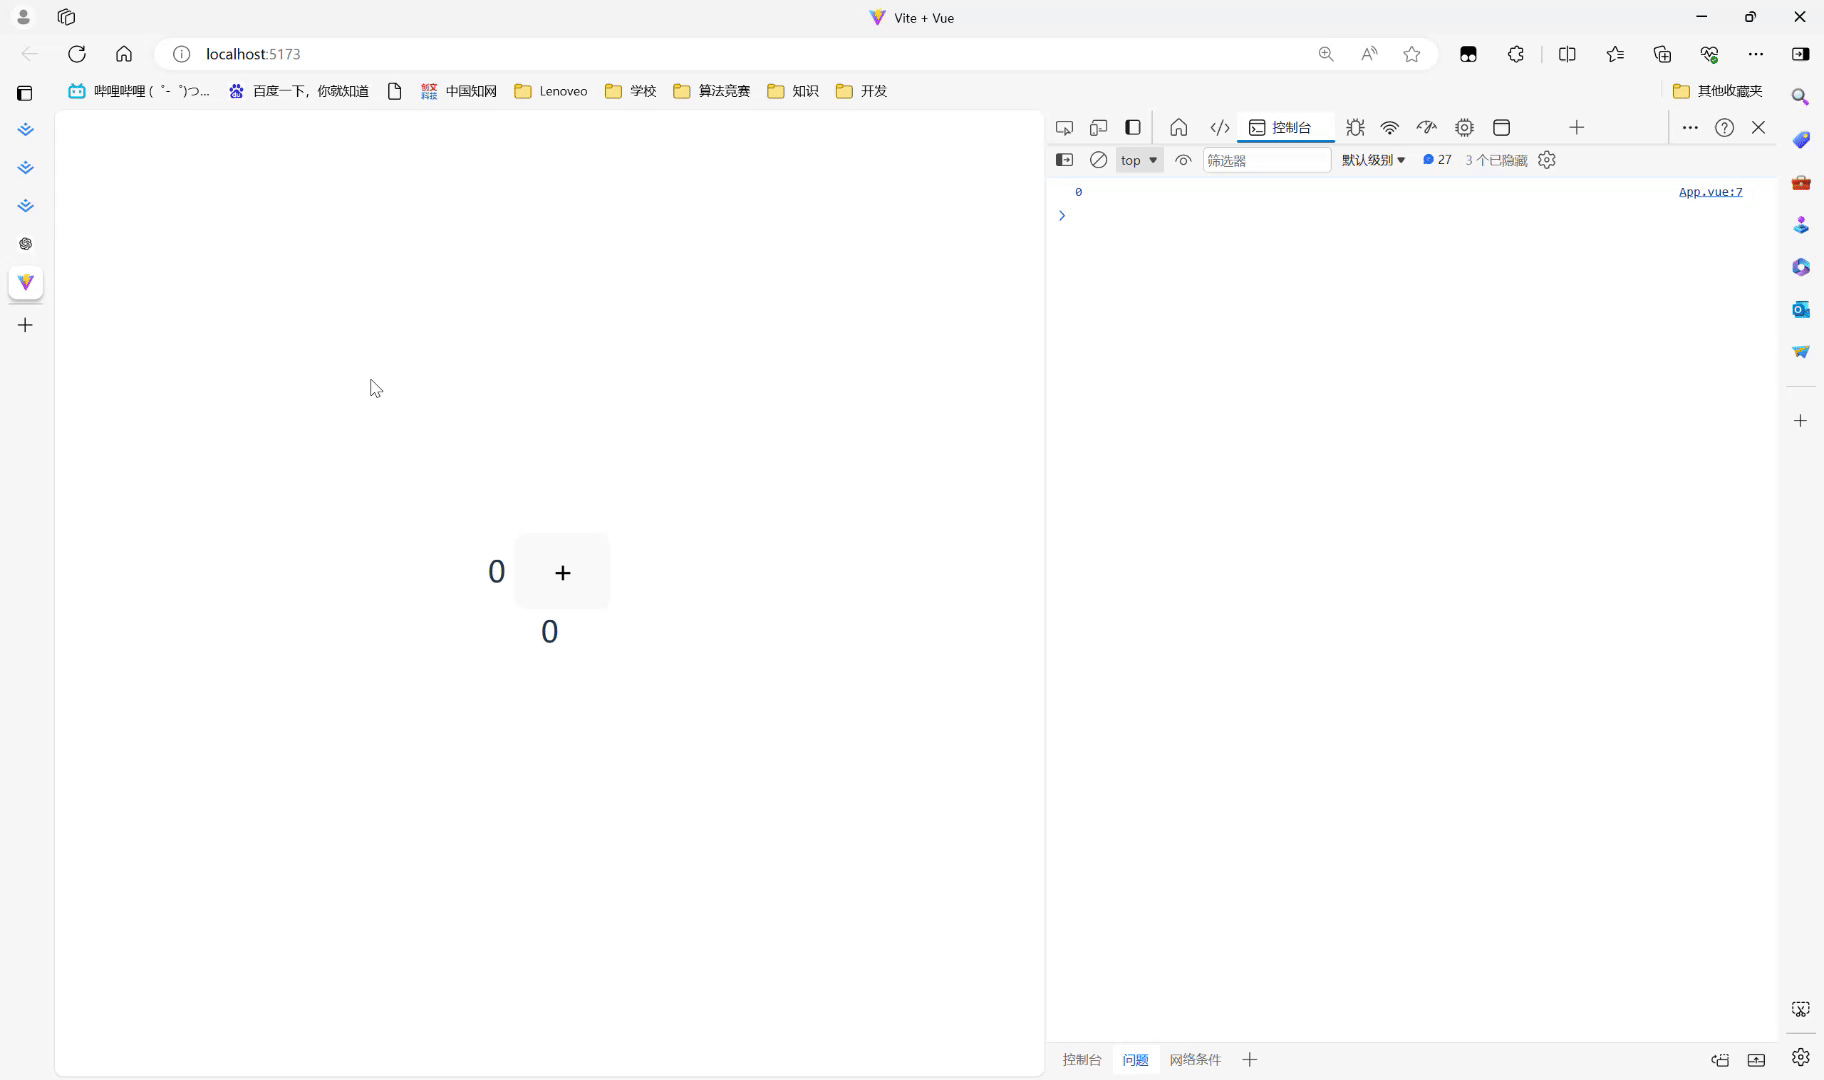Switch to 网络条件 tab in the bottom drawer
1824x1080 pixels.
click(x=1195, y=1060)
